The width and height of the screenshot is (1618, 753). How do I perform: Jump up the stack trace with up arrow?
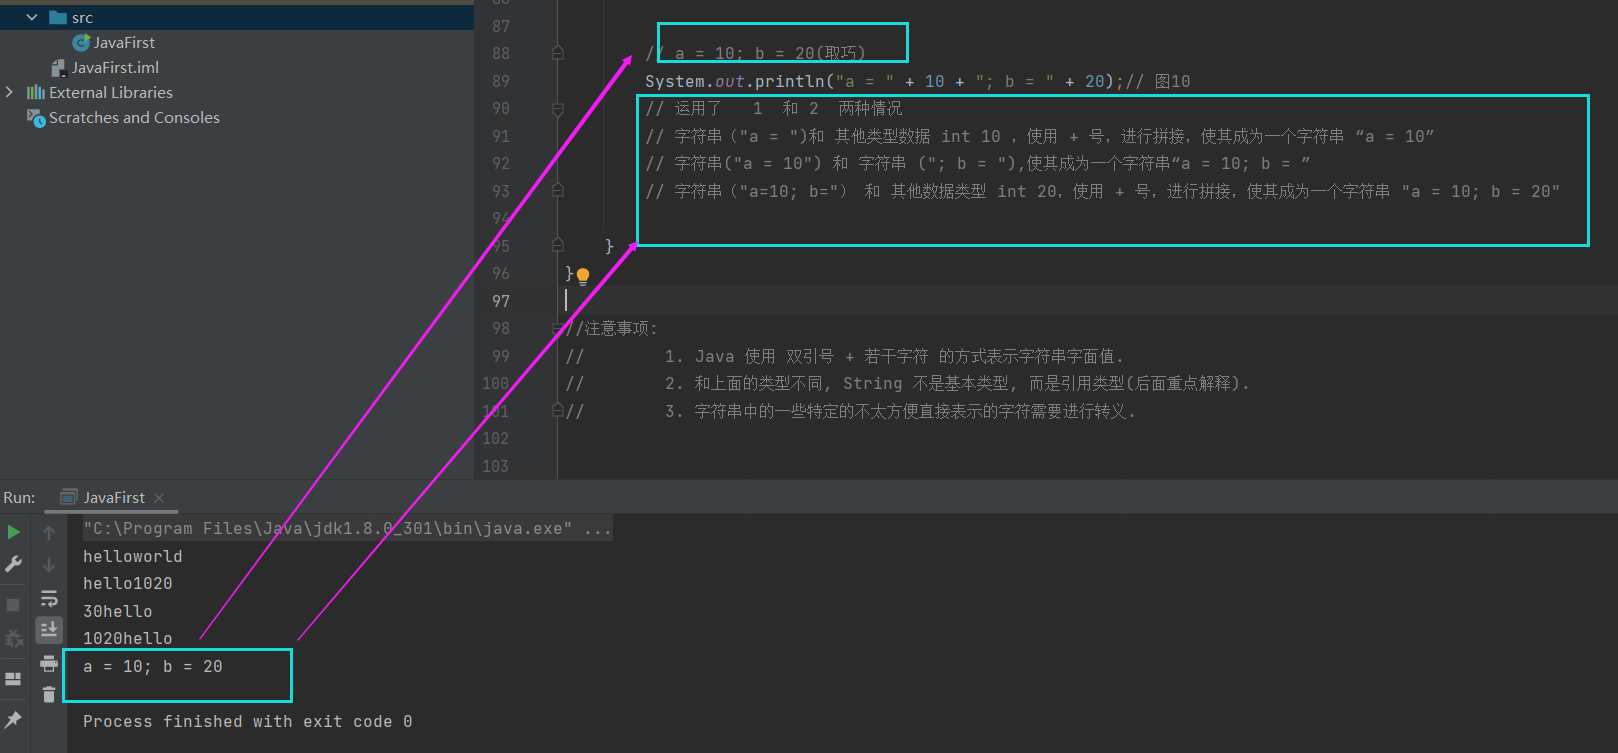49,533
